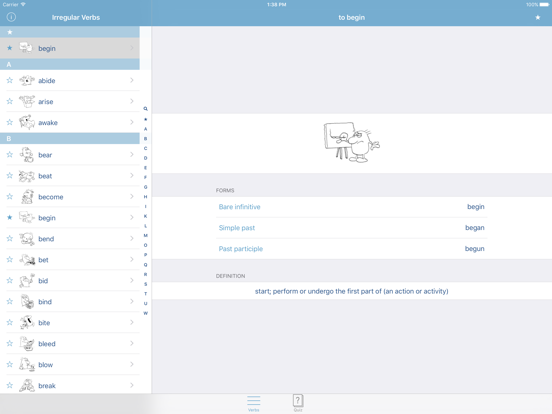Click the Bare infinitive form row

(352, 207)
